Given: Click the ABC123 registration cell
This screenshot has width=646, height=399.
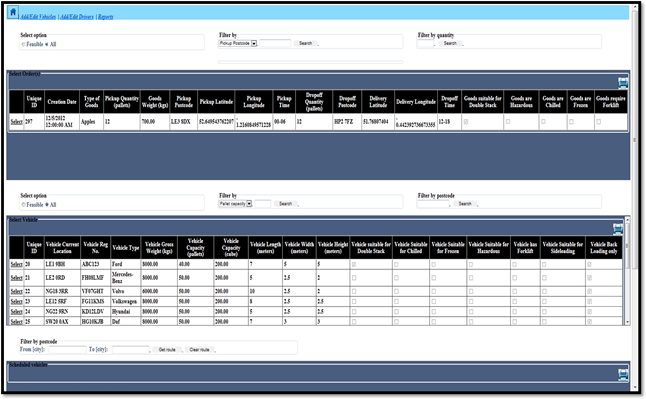Looking at the screenshot, I should click(96, 264).
